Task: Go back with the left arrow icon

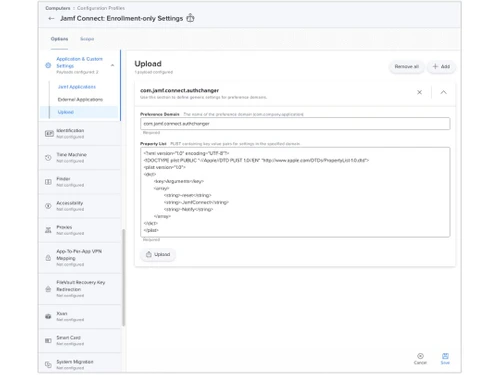Action: (51, 19)
